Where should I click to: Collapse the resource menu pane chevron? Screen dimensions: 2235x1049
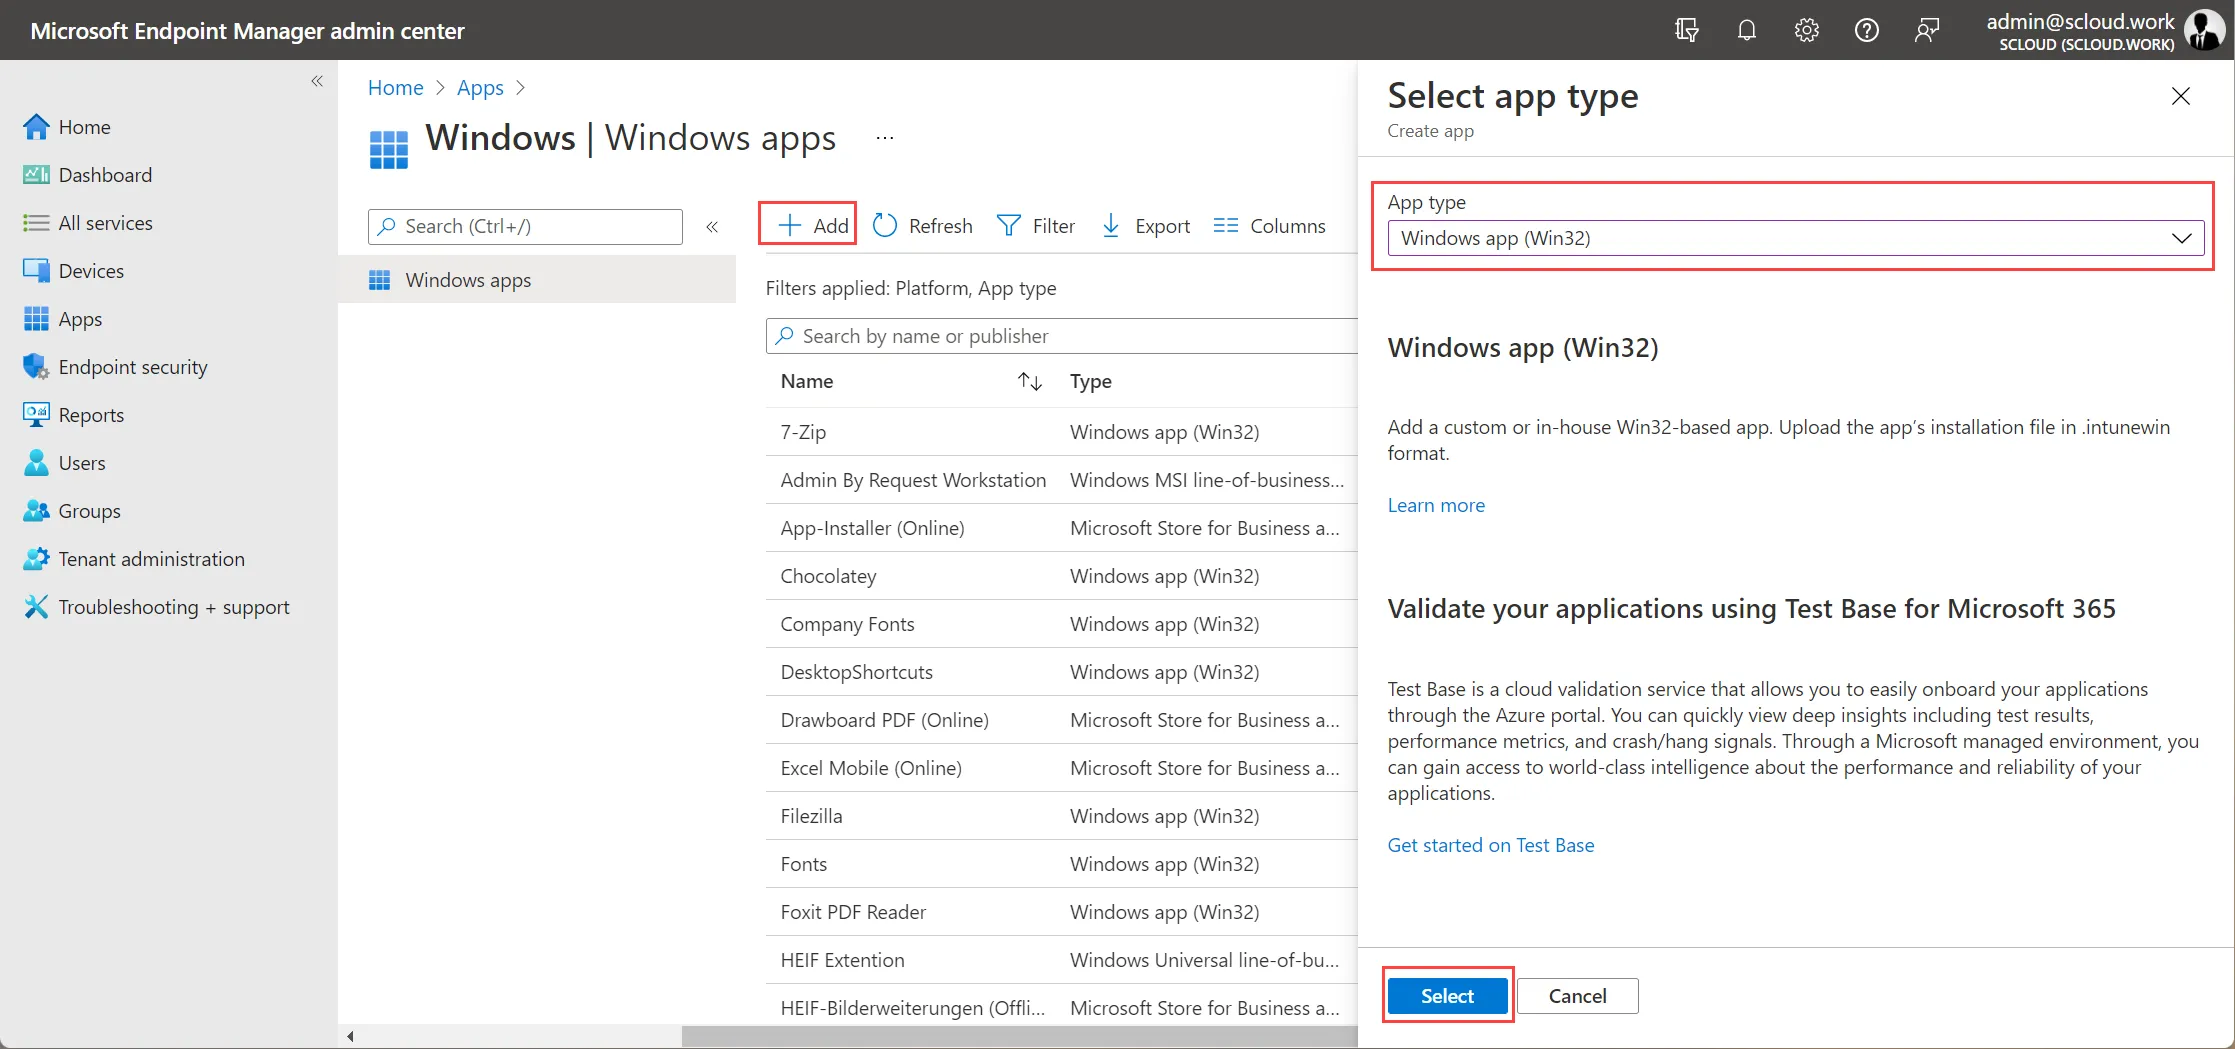(x=712, y=227)
